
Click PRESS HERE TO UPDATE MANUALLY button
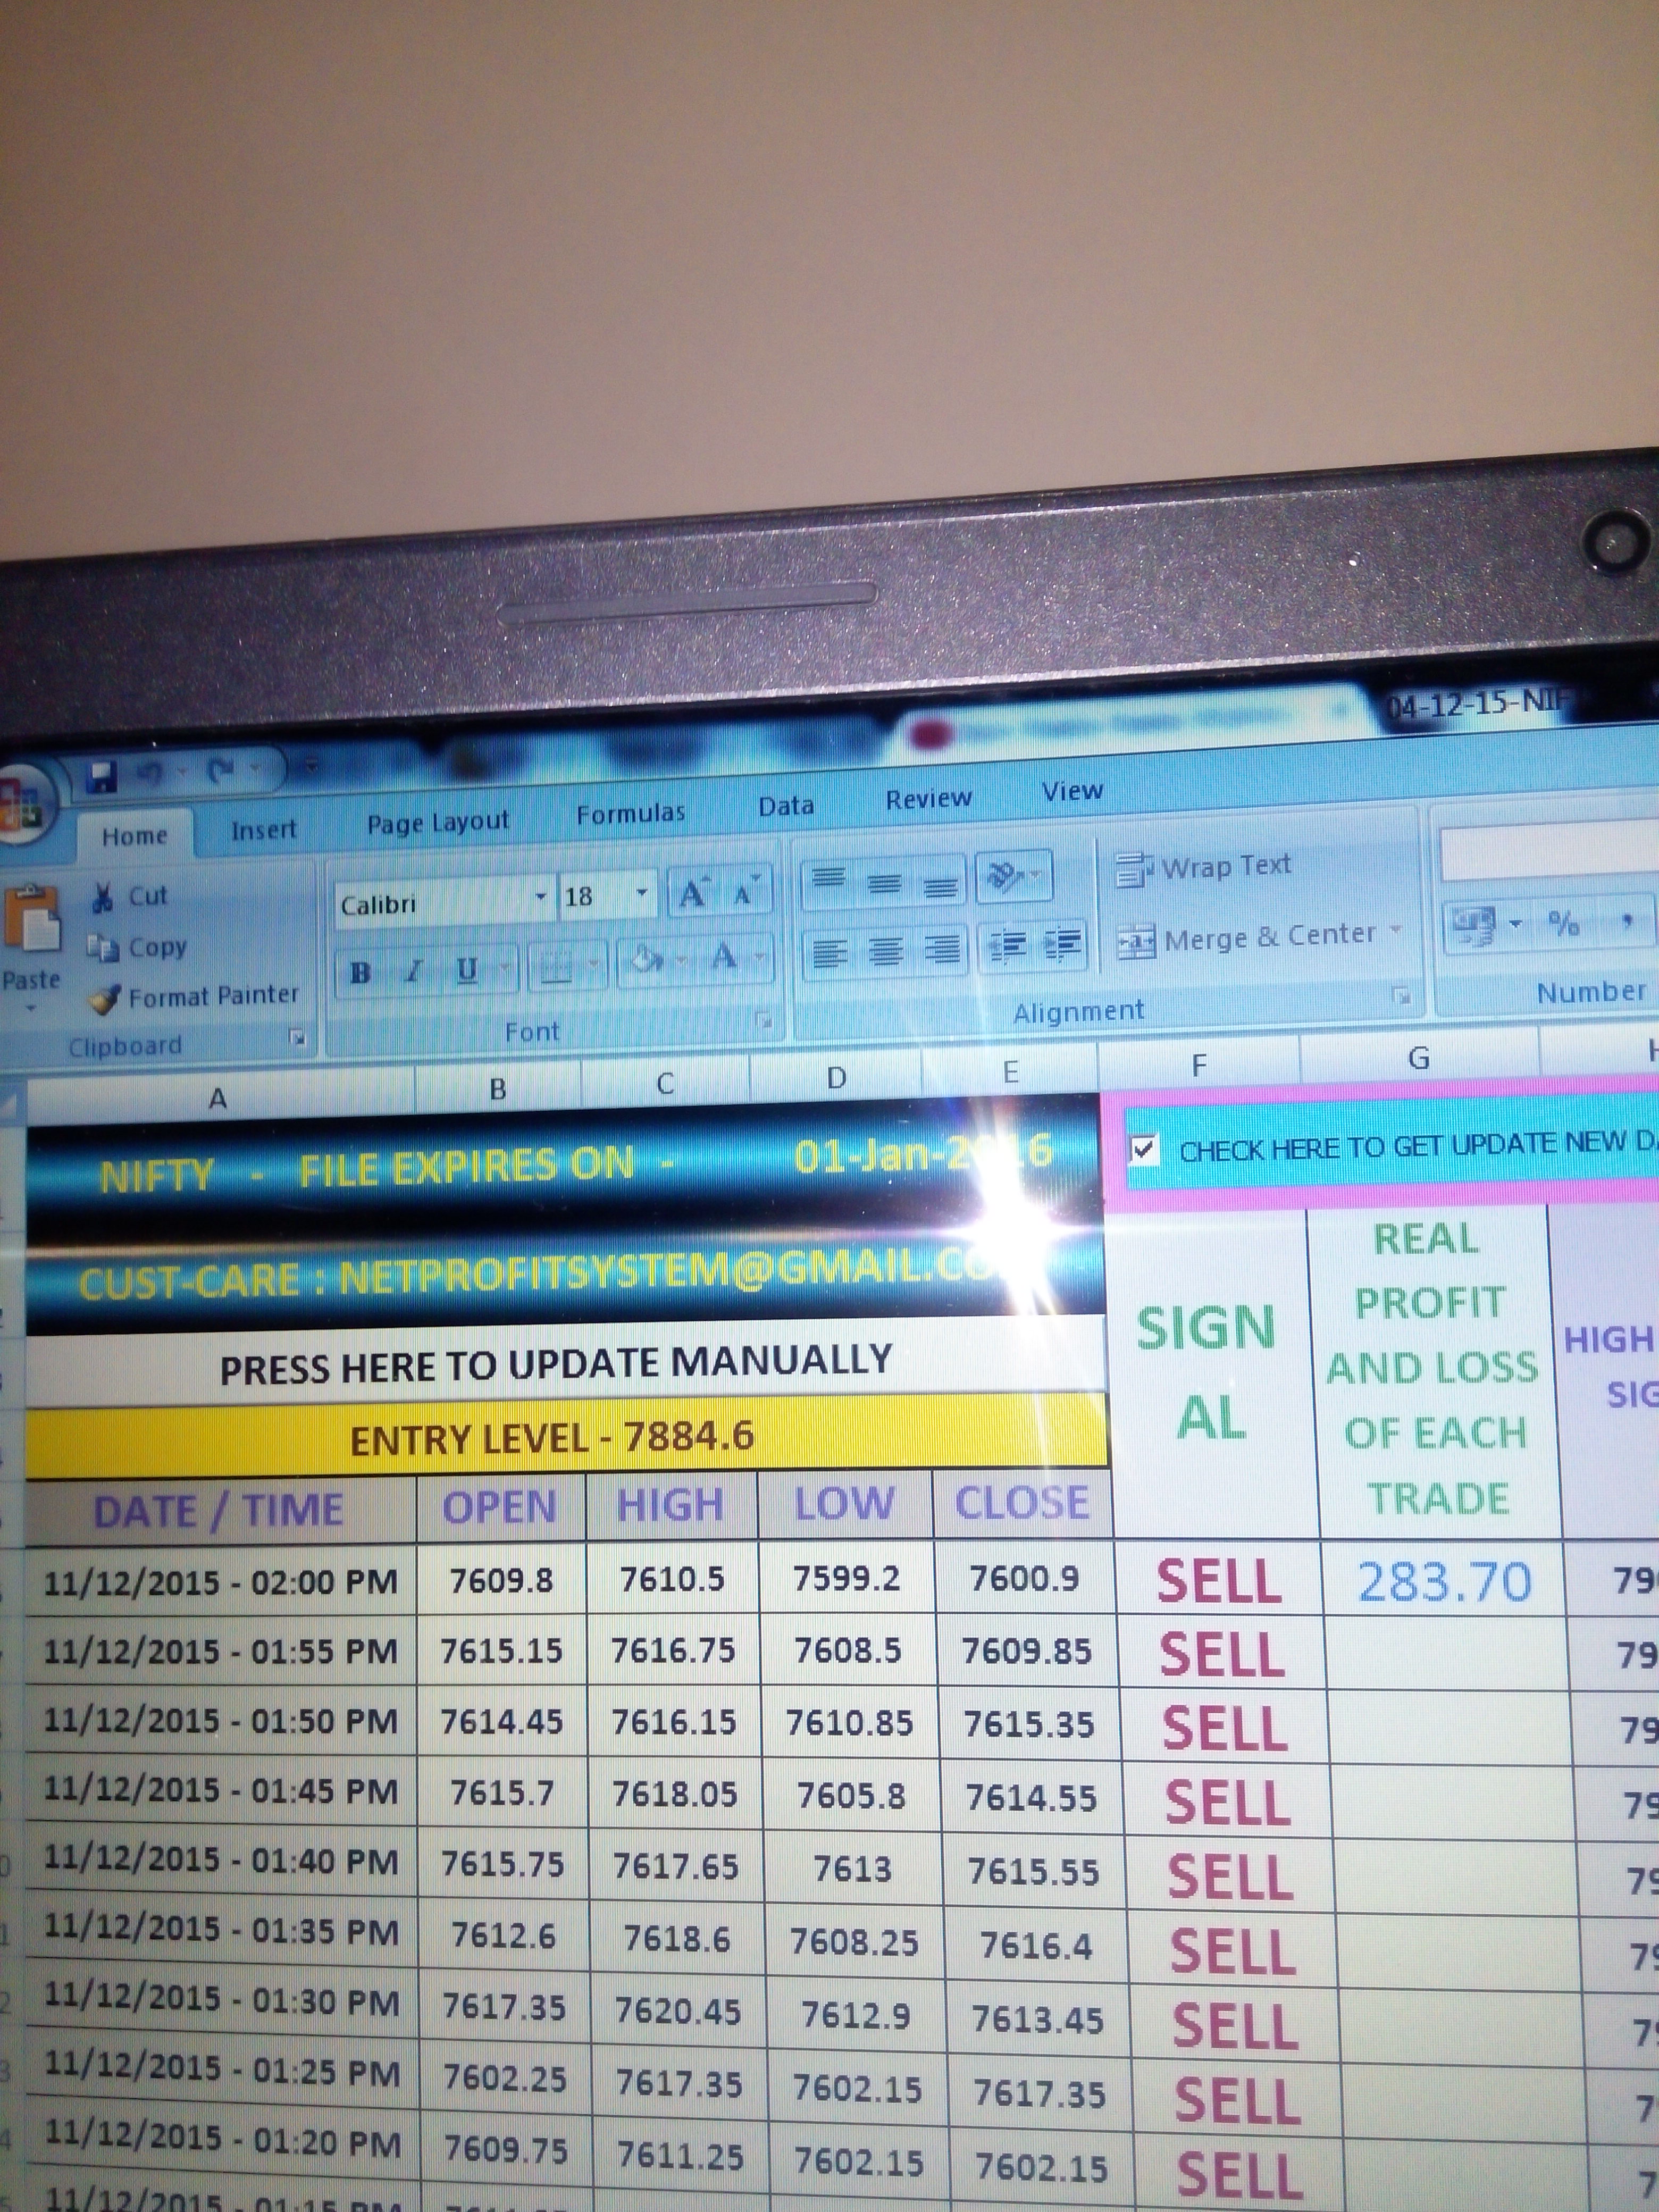coord(565,1364)
